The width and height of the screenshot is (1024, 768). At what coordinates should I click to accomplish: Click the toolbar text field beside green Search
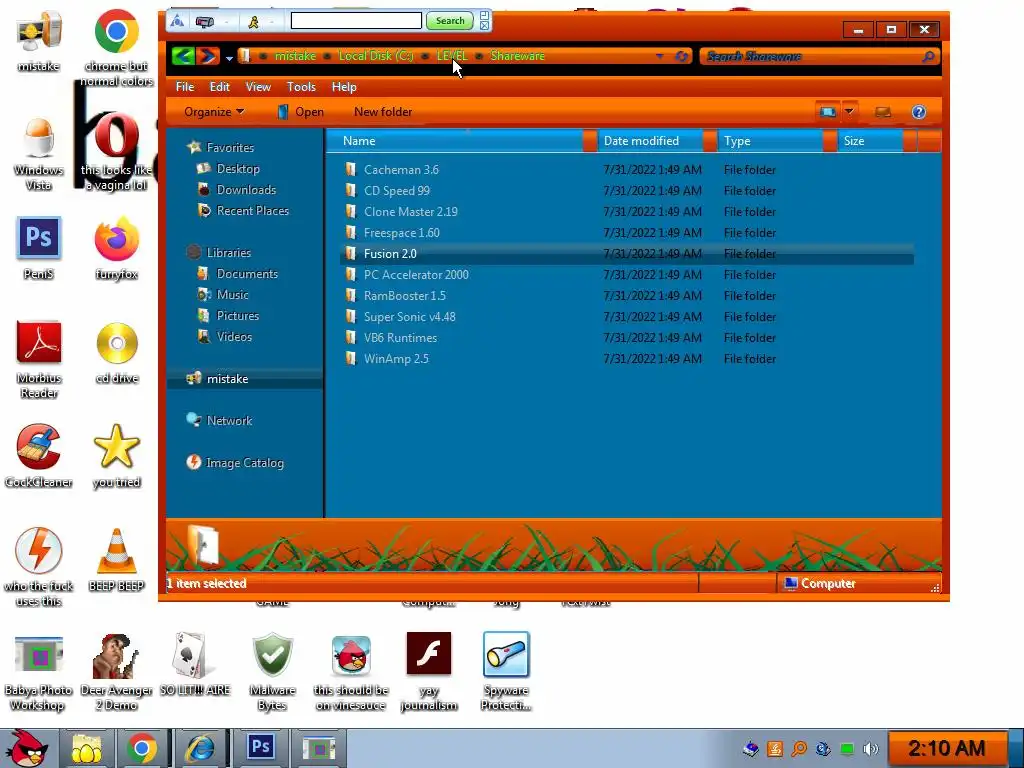pos(356,21)
